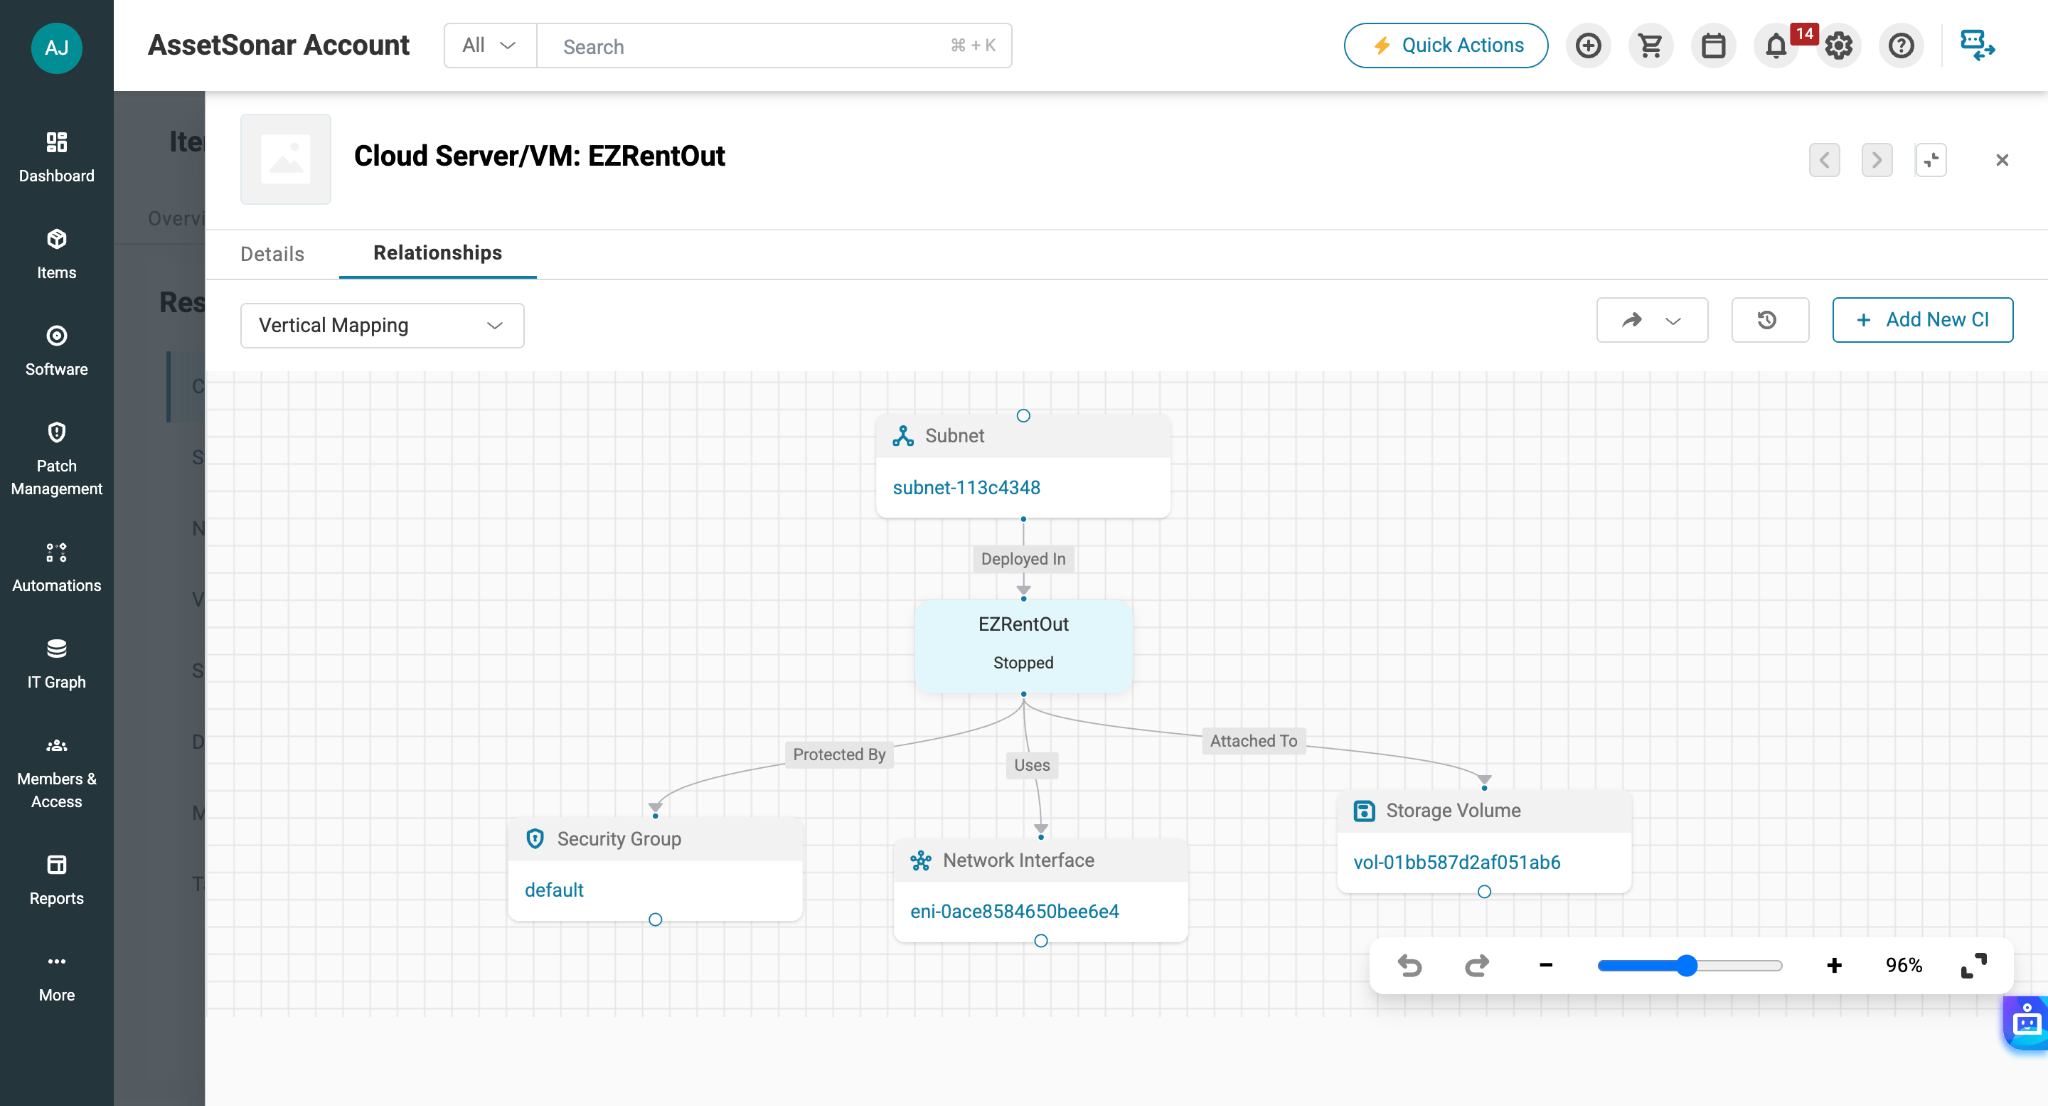Open the All search filter dropdown
Image resolution: width=2048 pixels, height=1106 pixels.
tap(490, 46)
